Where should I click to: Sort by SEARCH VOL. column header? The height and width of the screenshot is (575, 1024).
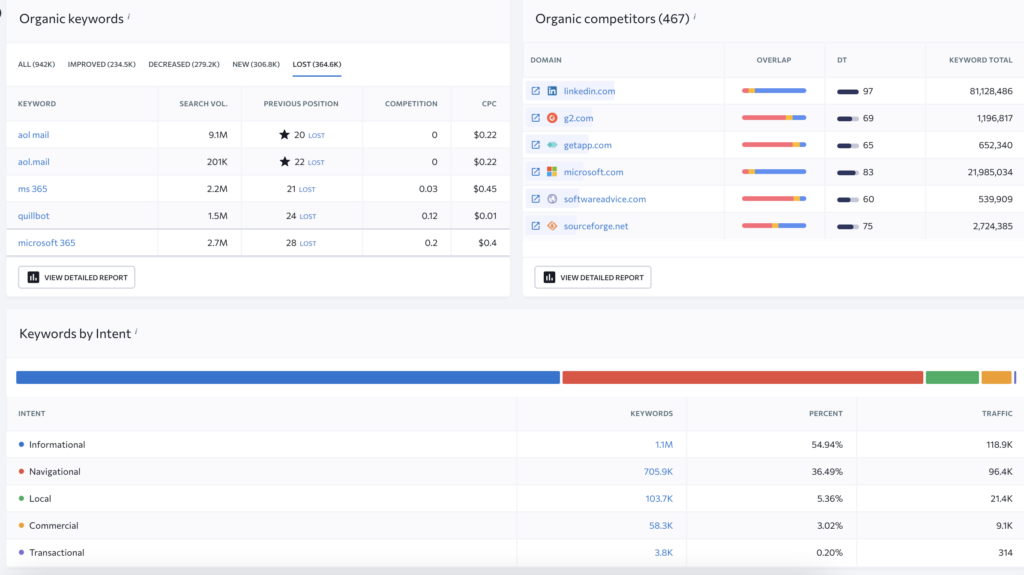pos(203,104)
